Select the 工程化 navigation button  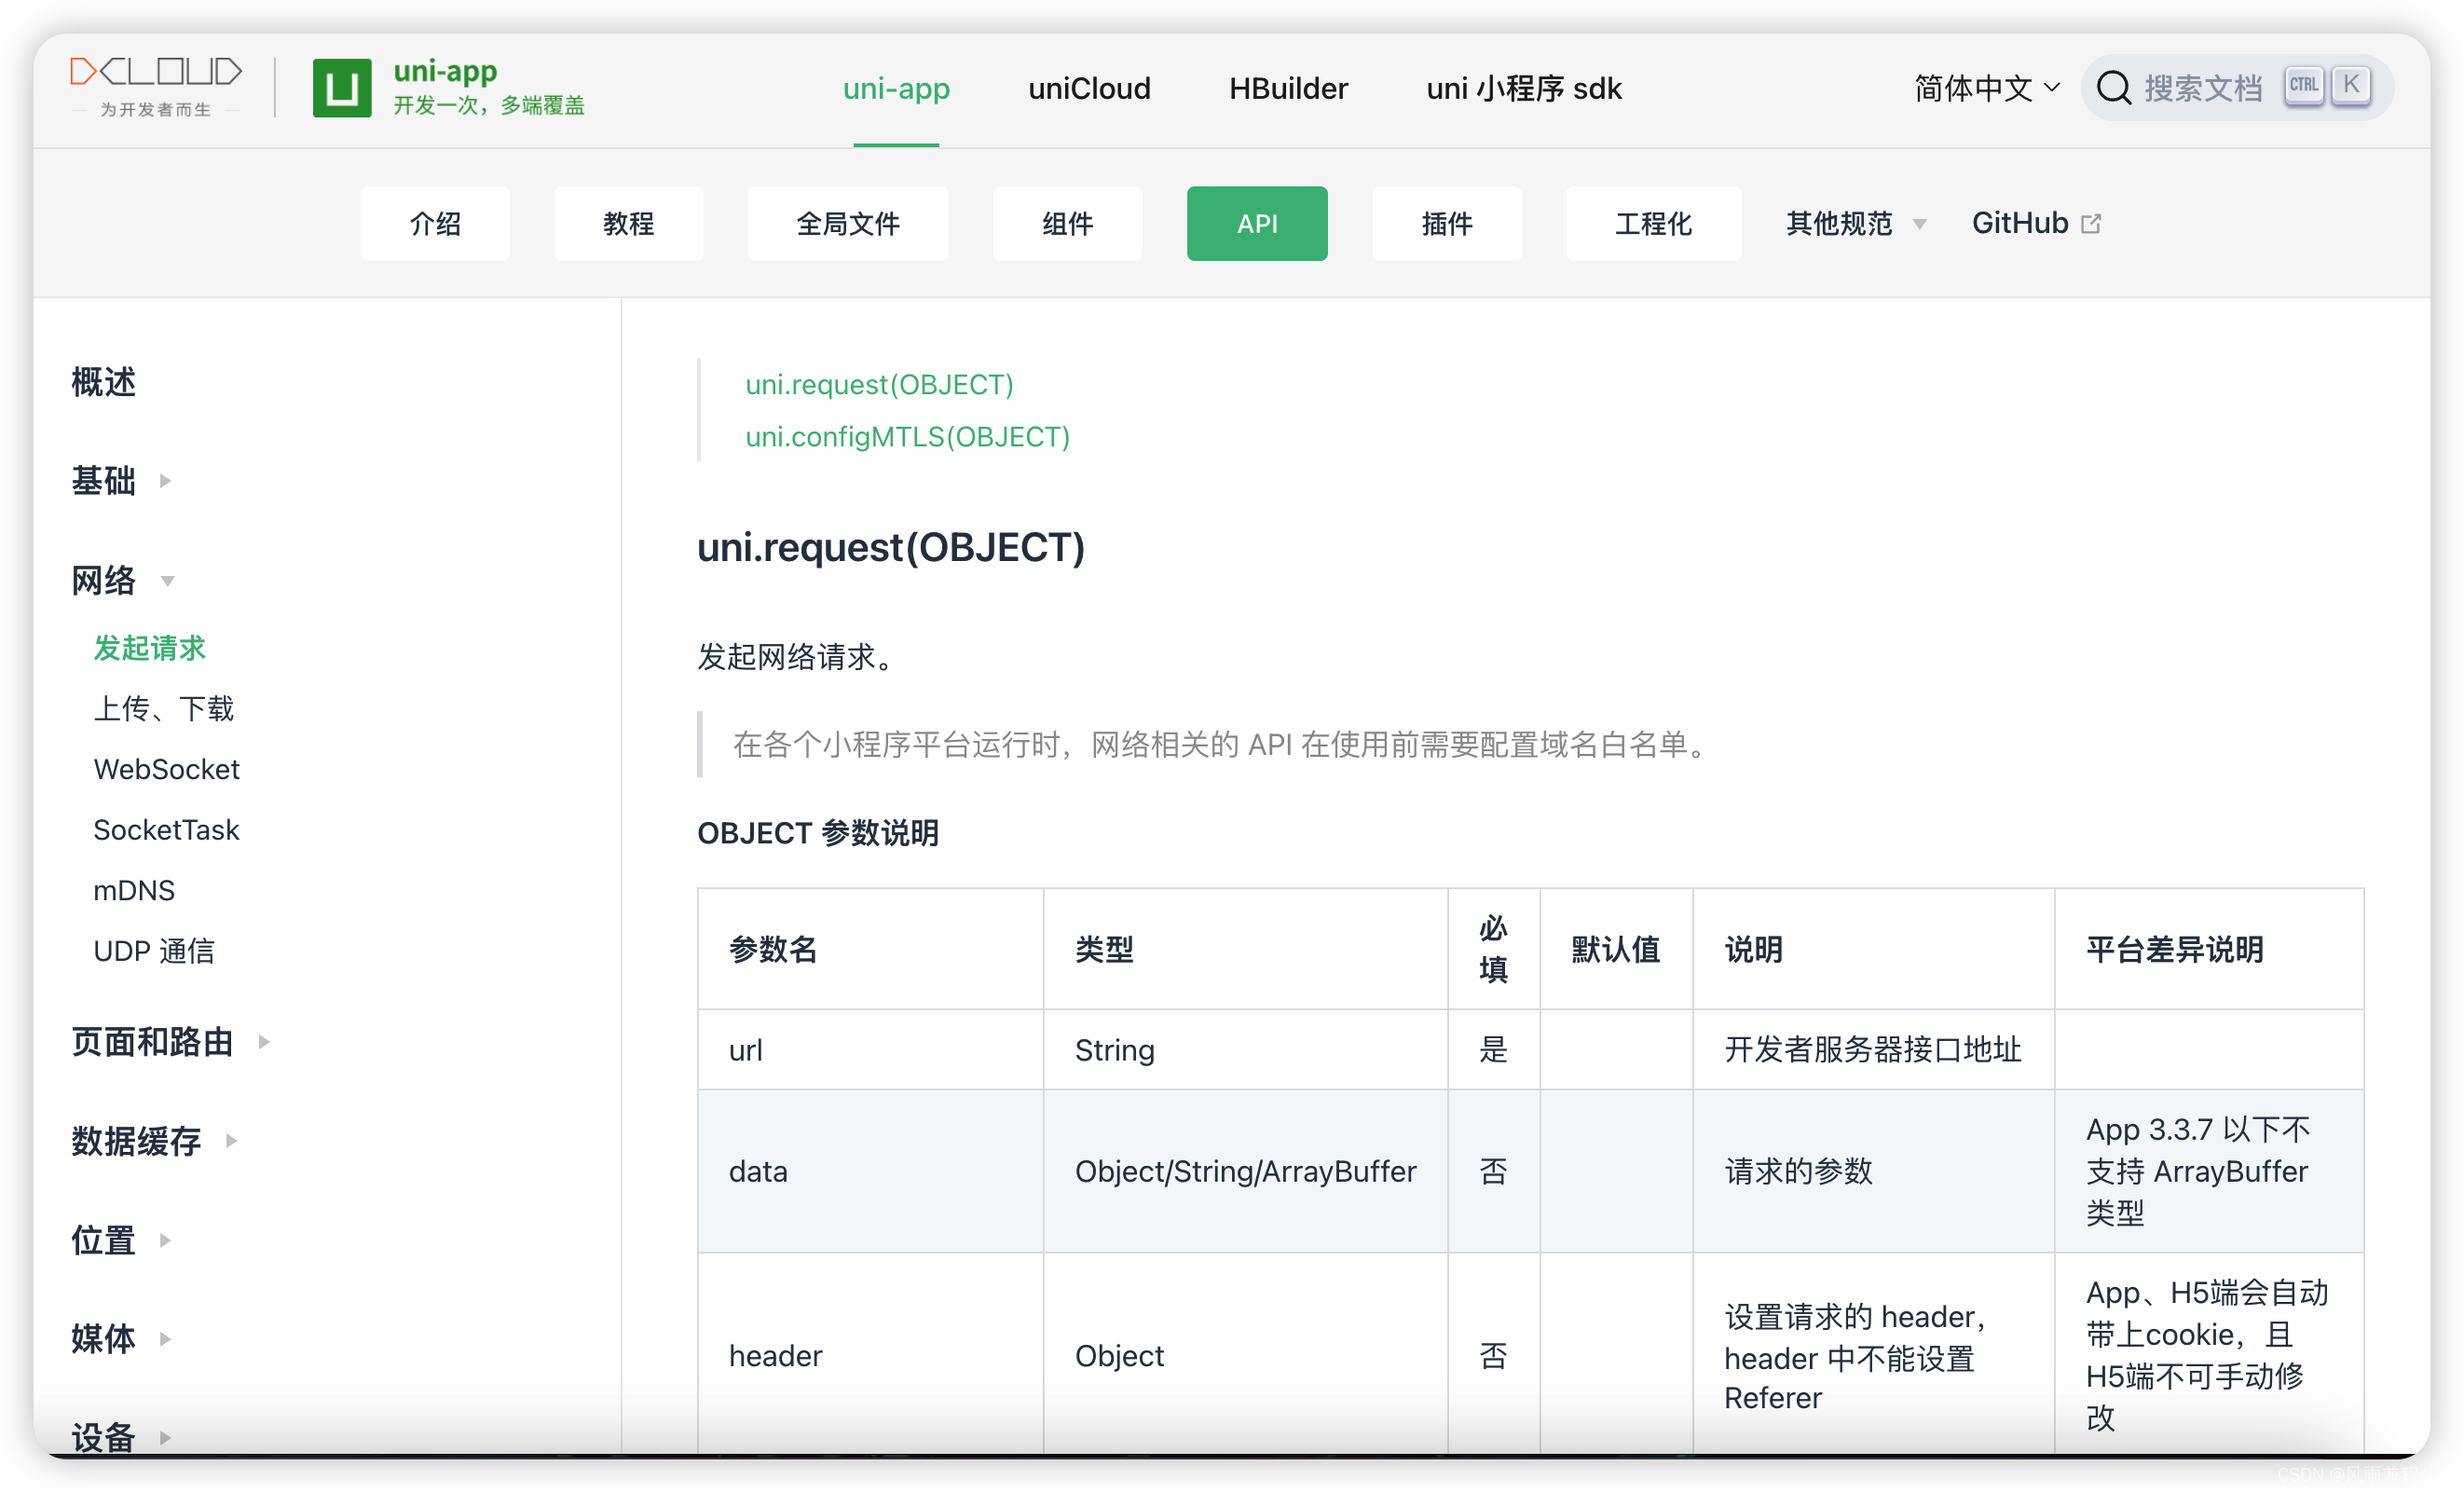[x=1653, y=223]
